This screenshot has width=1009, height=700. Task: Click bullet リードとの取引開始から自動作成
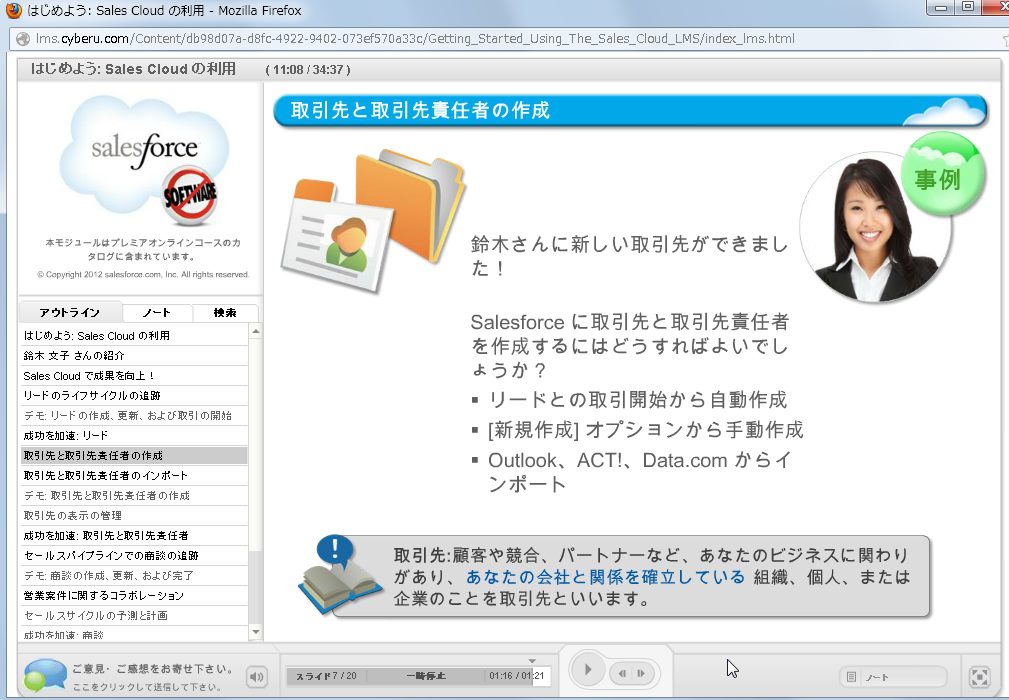pos(638,400)
